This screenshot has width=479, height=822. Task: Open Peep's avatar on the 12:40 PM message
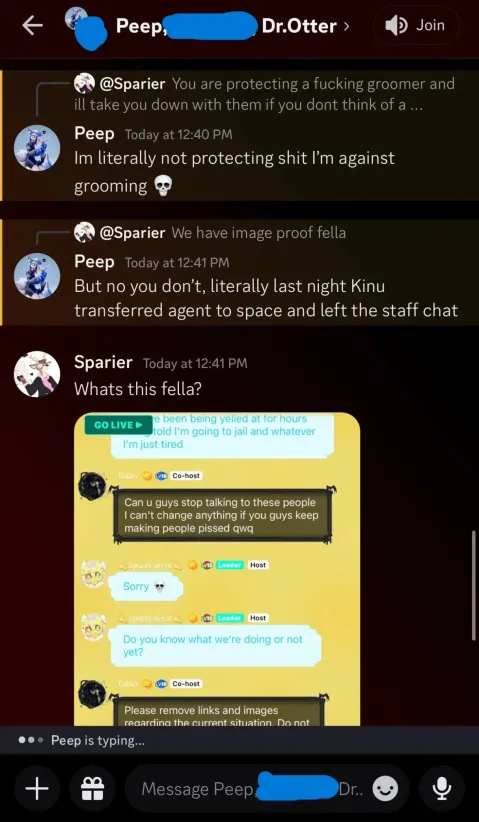pyautogui.click(x=37, y=148)
